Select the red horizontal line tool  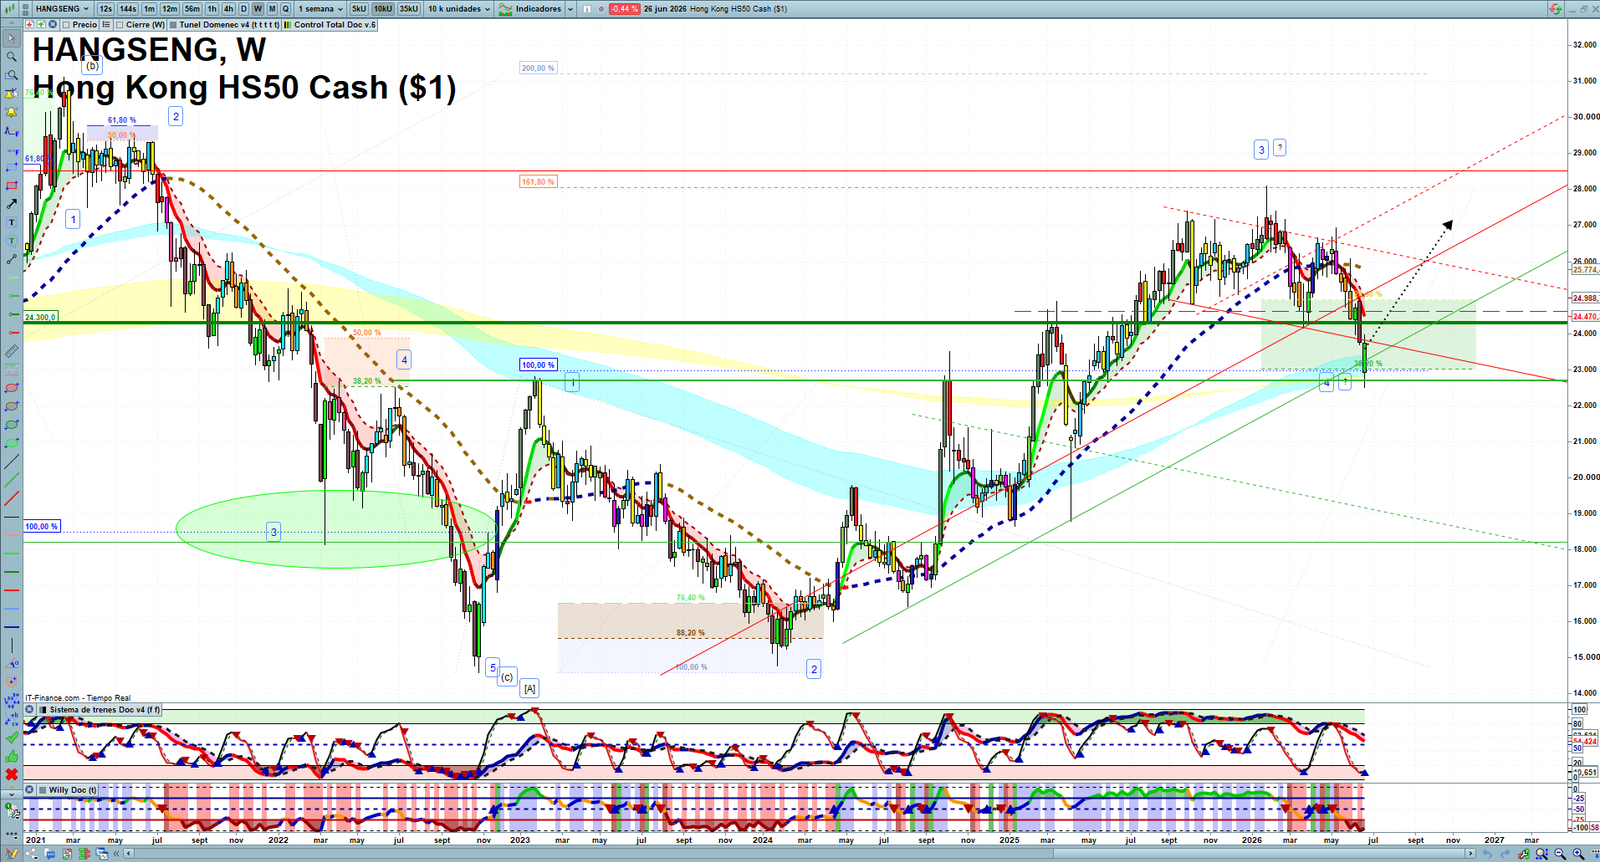(x=12, y=332)
